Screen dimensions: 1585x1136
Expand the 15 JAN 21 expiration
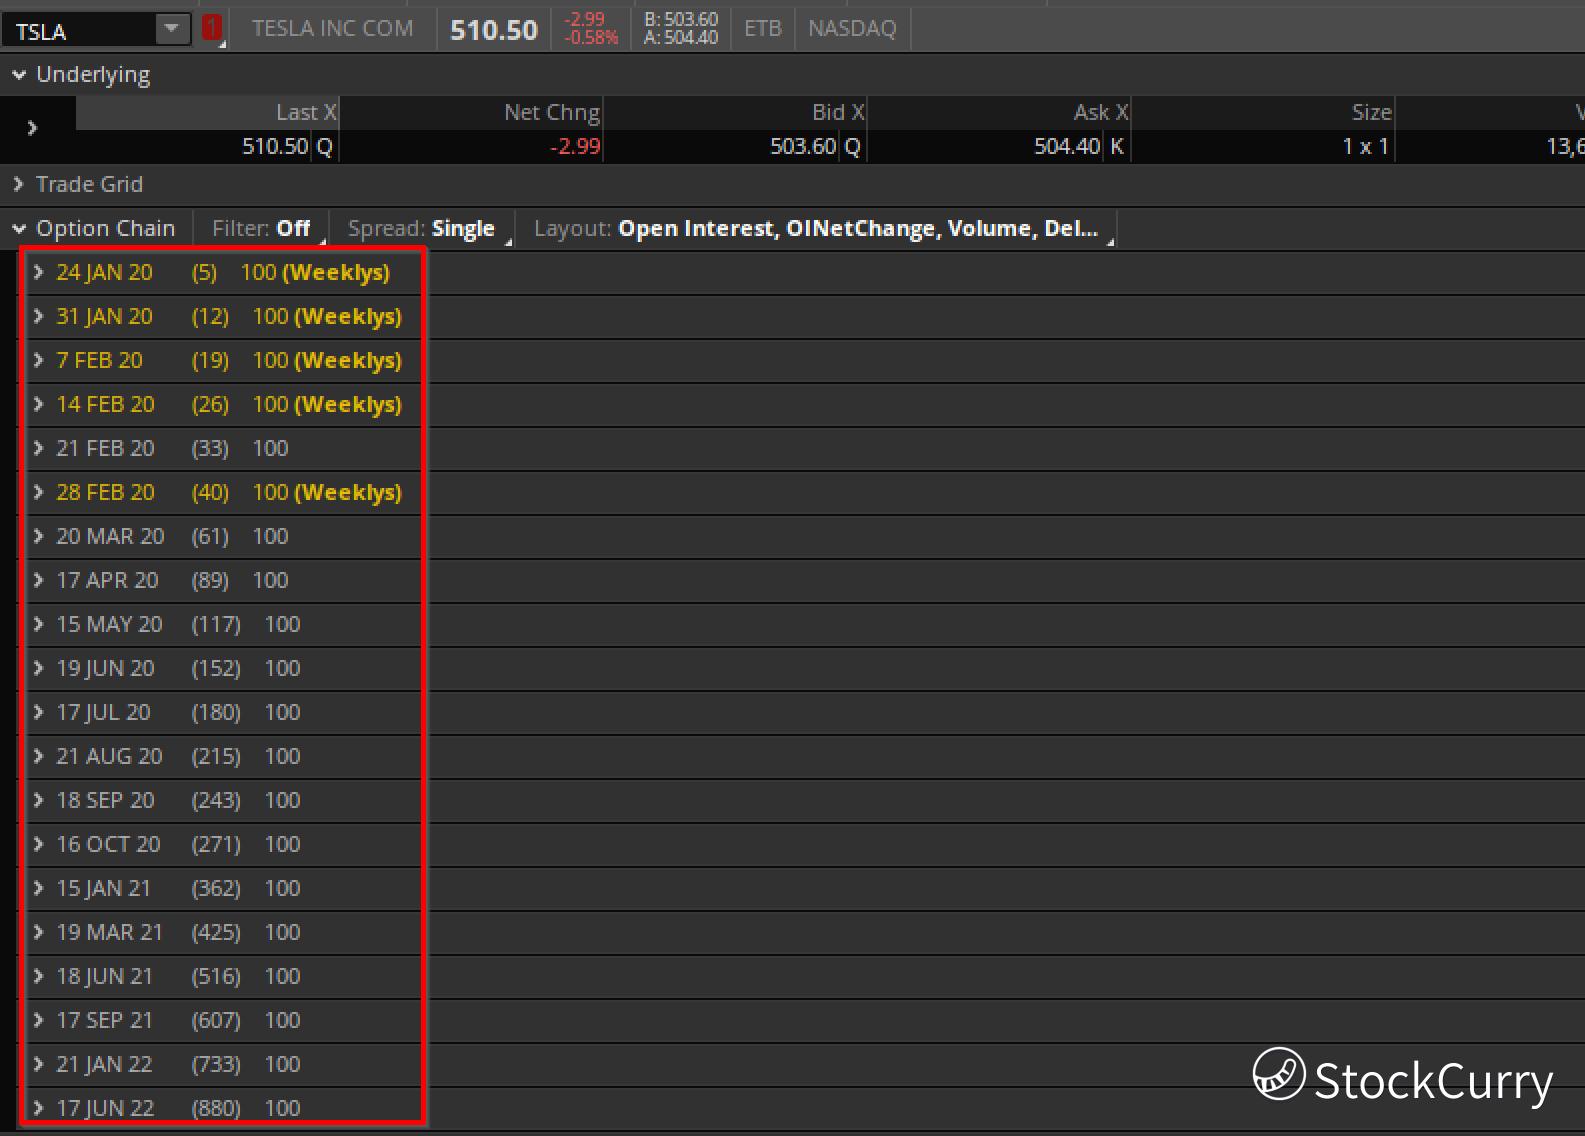coord(38,888)
